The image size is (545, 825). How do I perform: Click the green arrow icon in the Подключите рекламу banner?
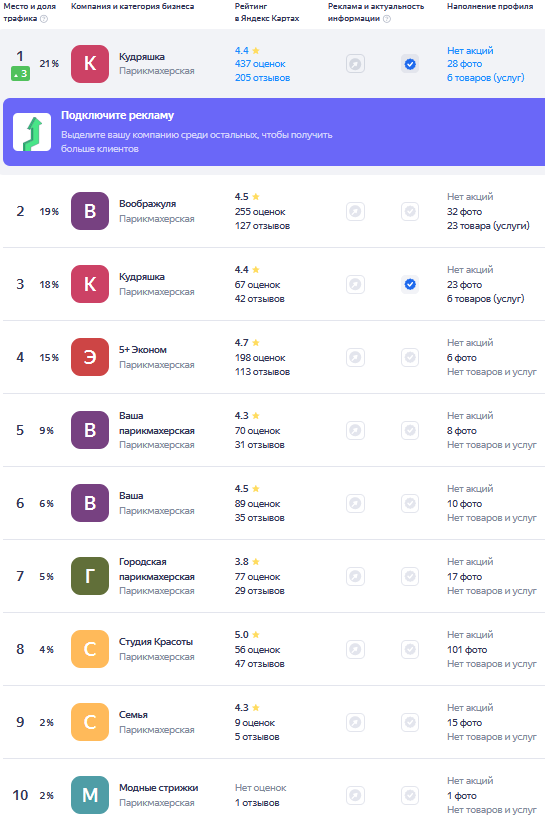32,132
